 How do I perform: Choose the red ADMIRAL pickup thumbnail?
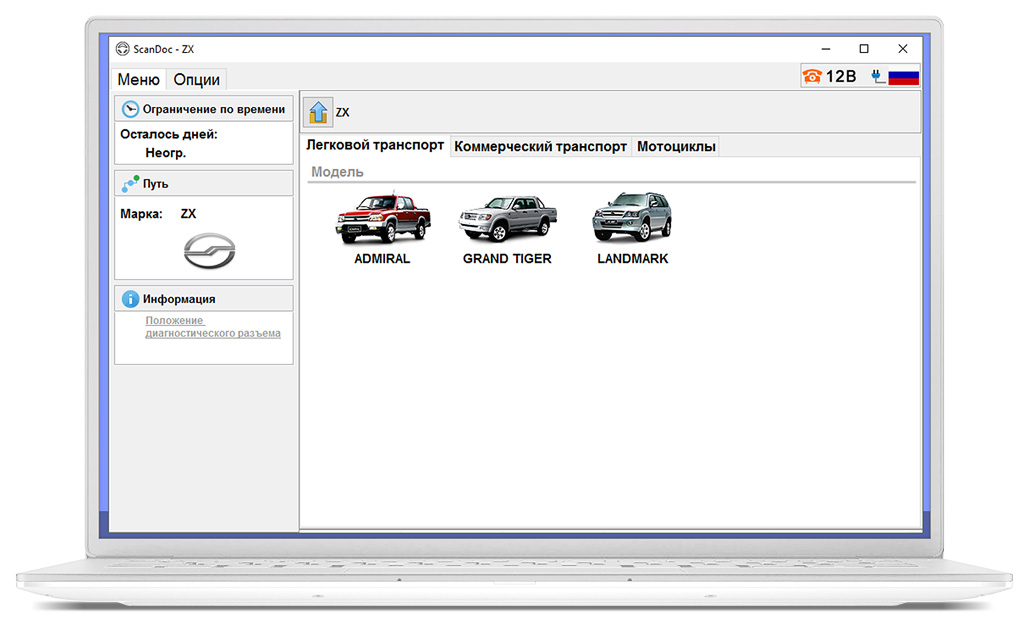(x=383, y=217)
